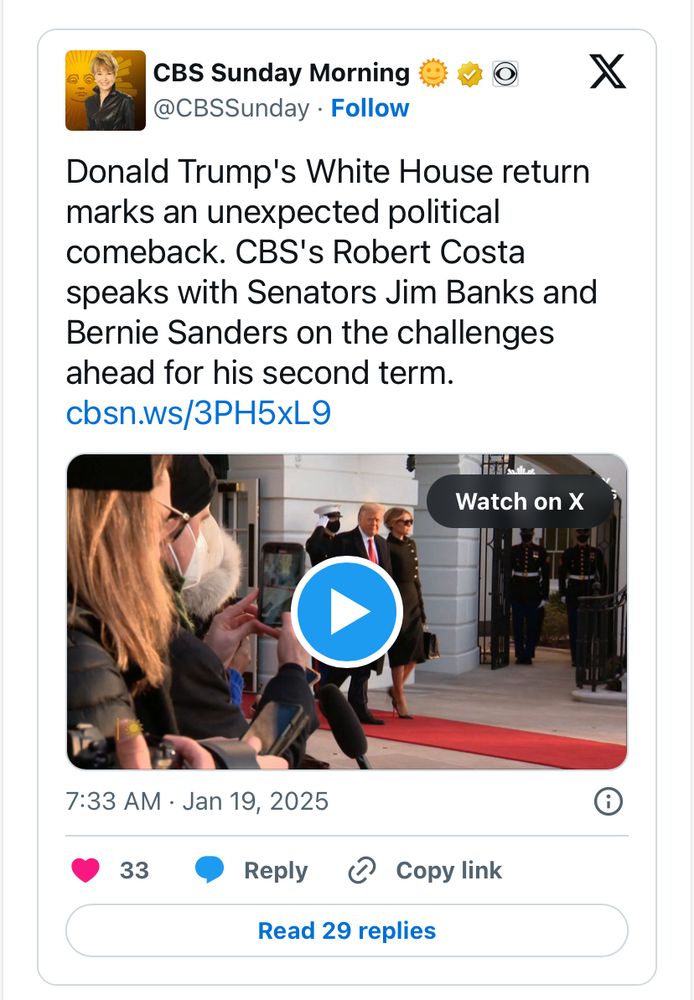This screenshot has width=694, height=1000.
Task: Click Read 29 replies
Action: (x=347, y=930)
